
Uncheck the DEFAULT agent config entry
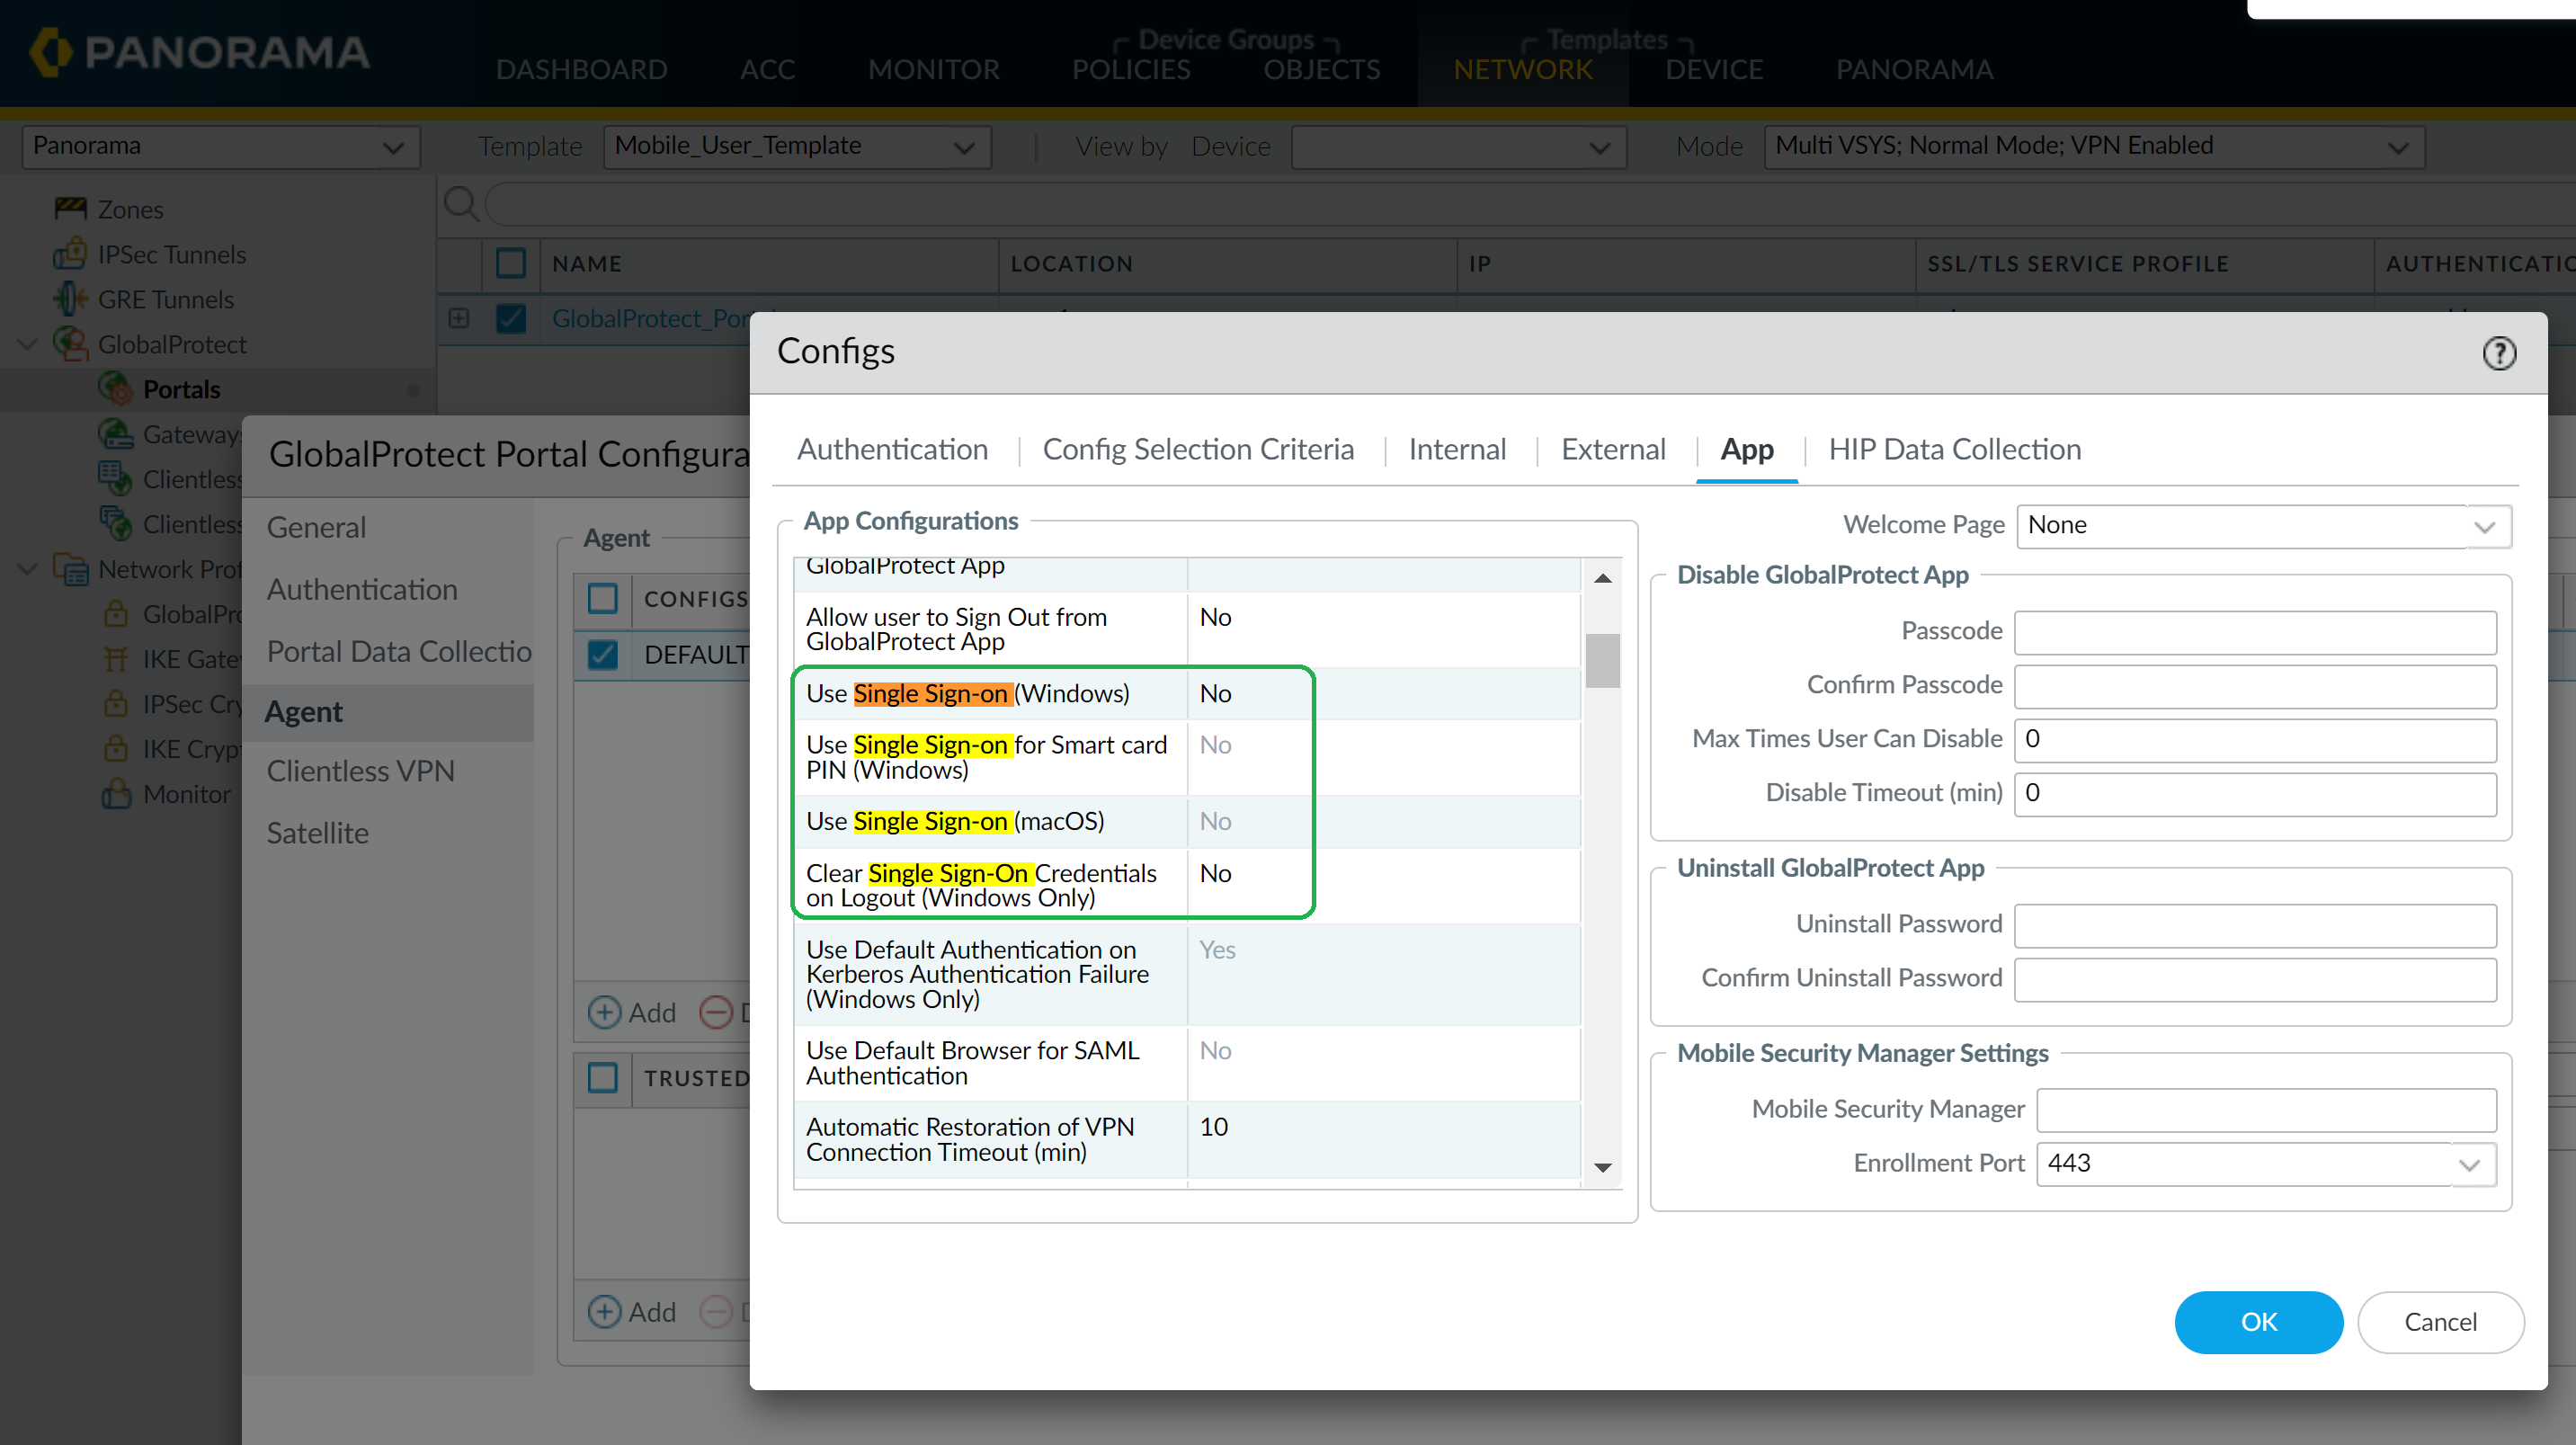pyautogui.click(x=603, y=654)
